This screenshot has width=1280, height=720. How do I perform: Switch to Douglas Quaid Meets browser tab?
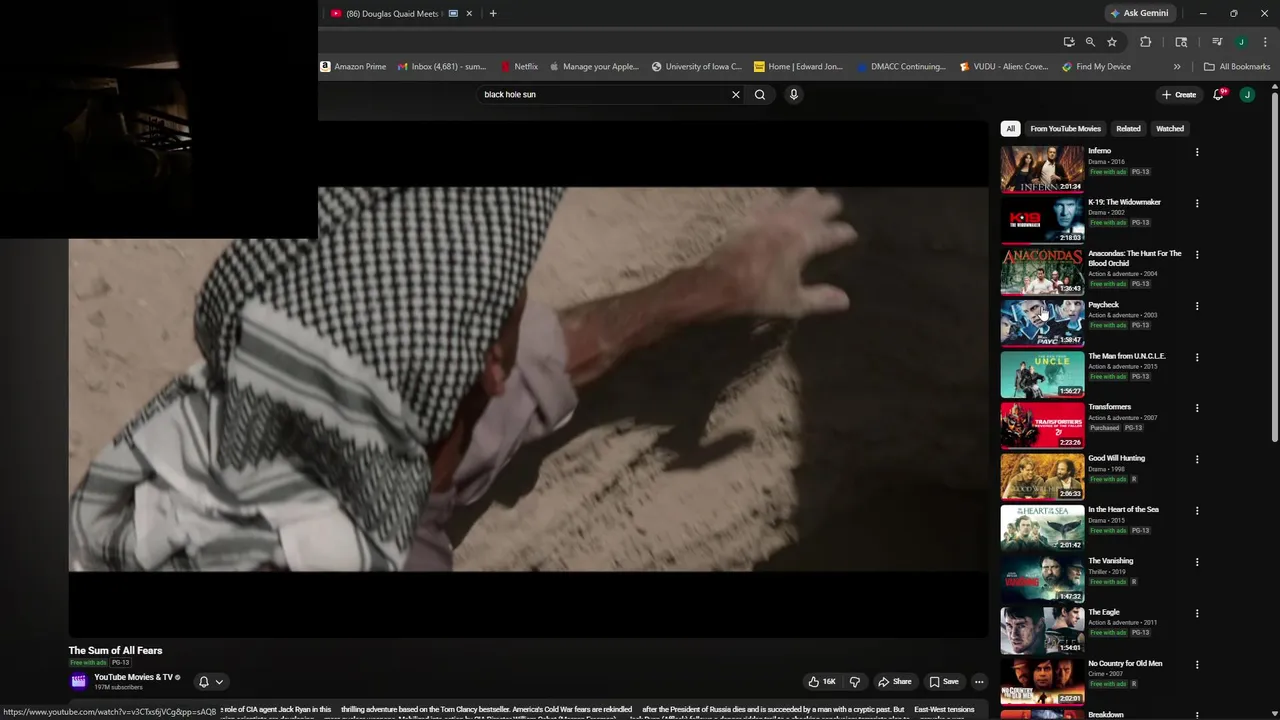(x=392, y=13)
